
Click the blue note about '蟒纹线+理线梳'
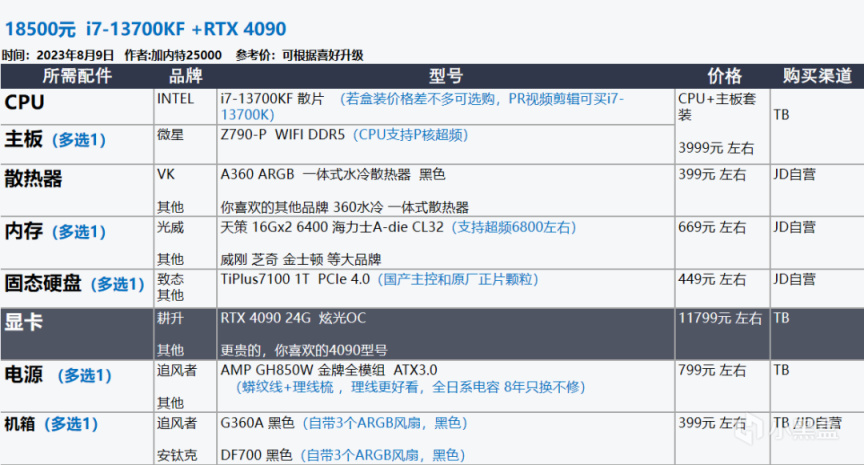pyautogui.click(x=411, y=387)
